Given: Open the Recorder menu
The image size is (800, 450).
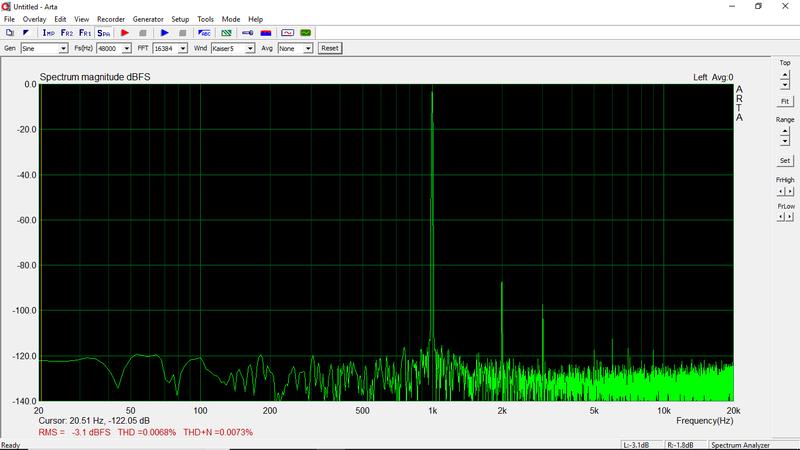Looking at the screenshot, I should click(x=110, y=19).
